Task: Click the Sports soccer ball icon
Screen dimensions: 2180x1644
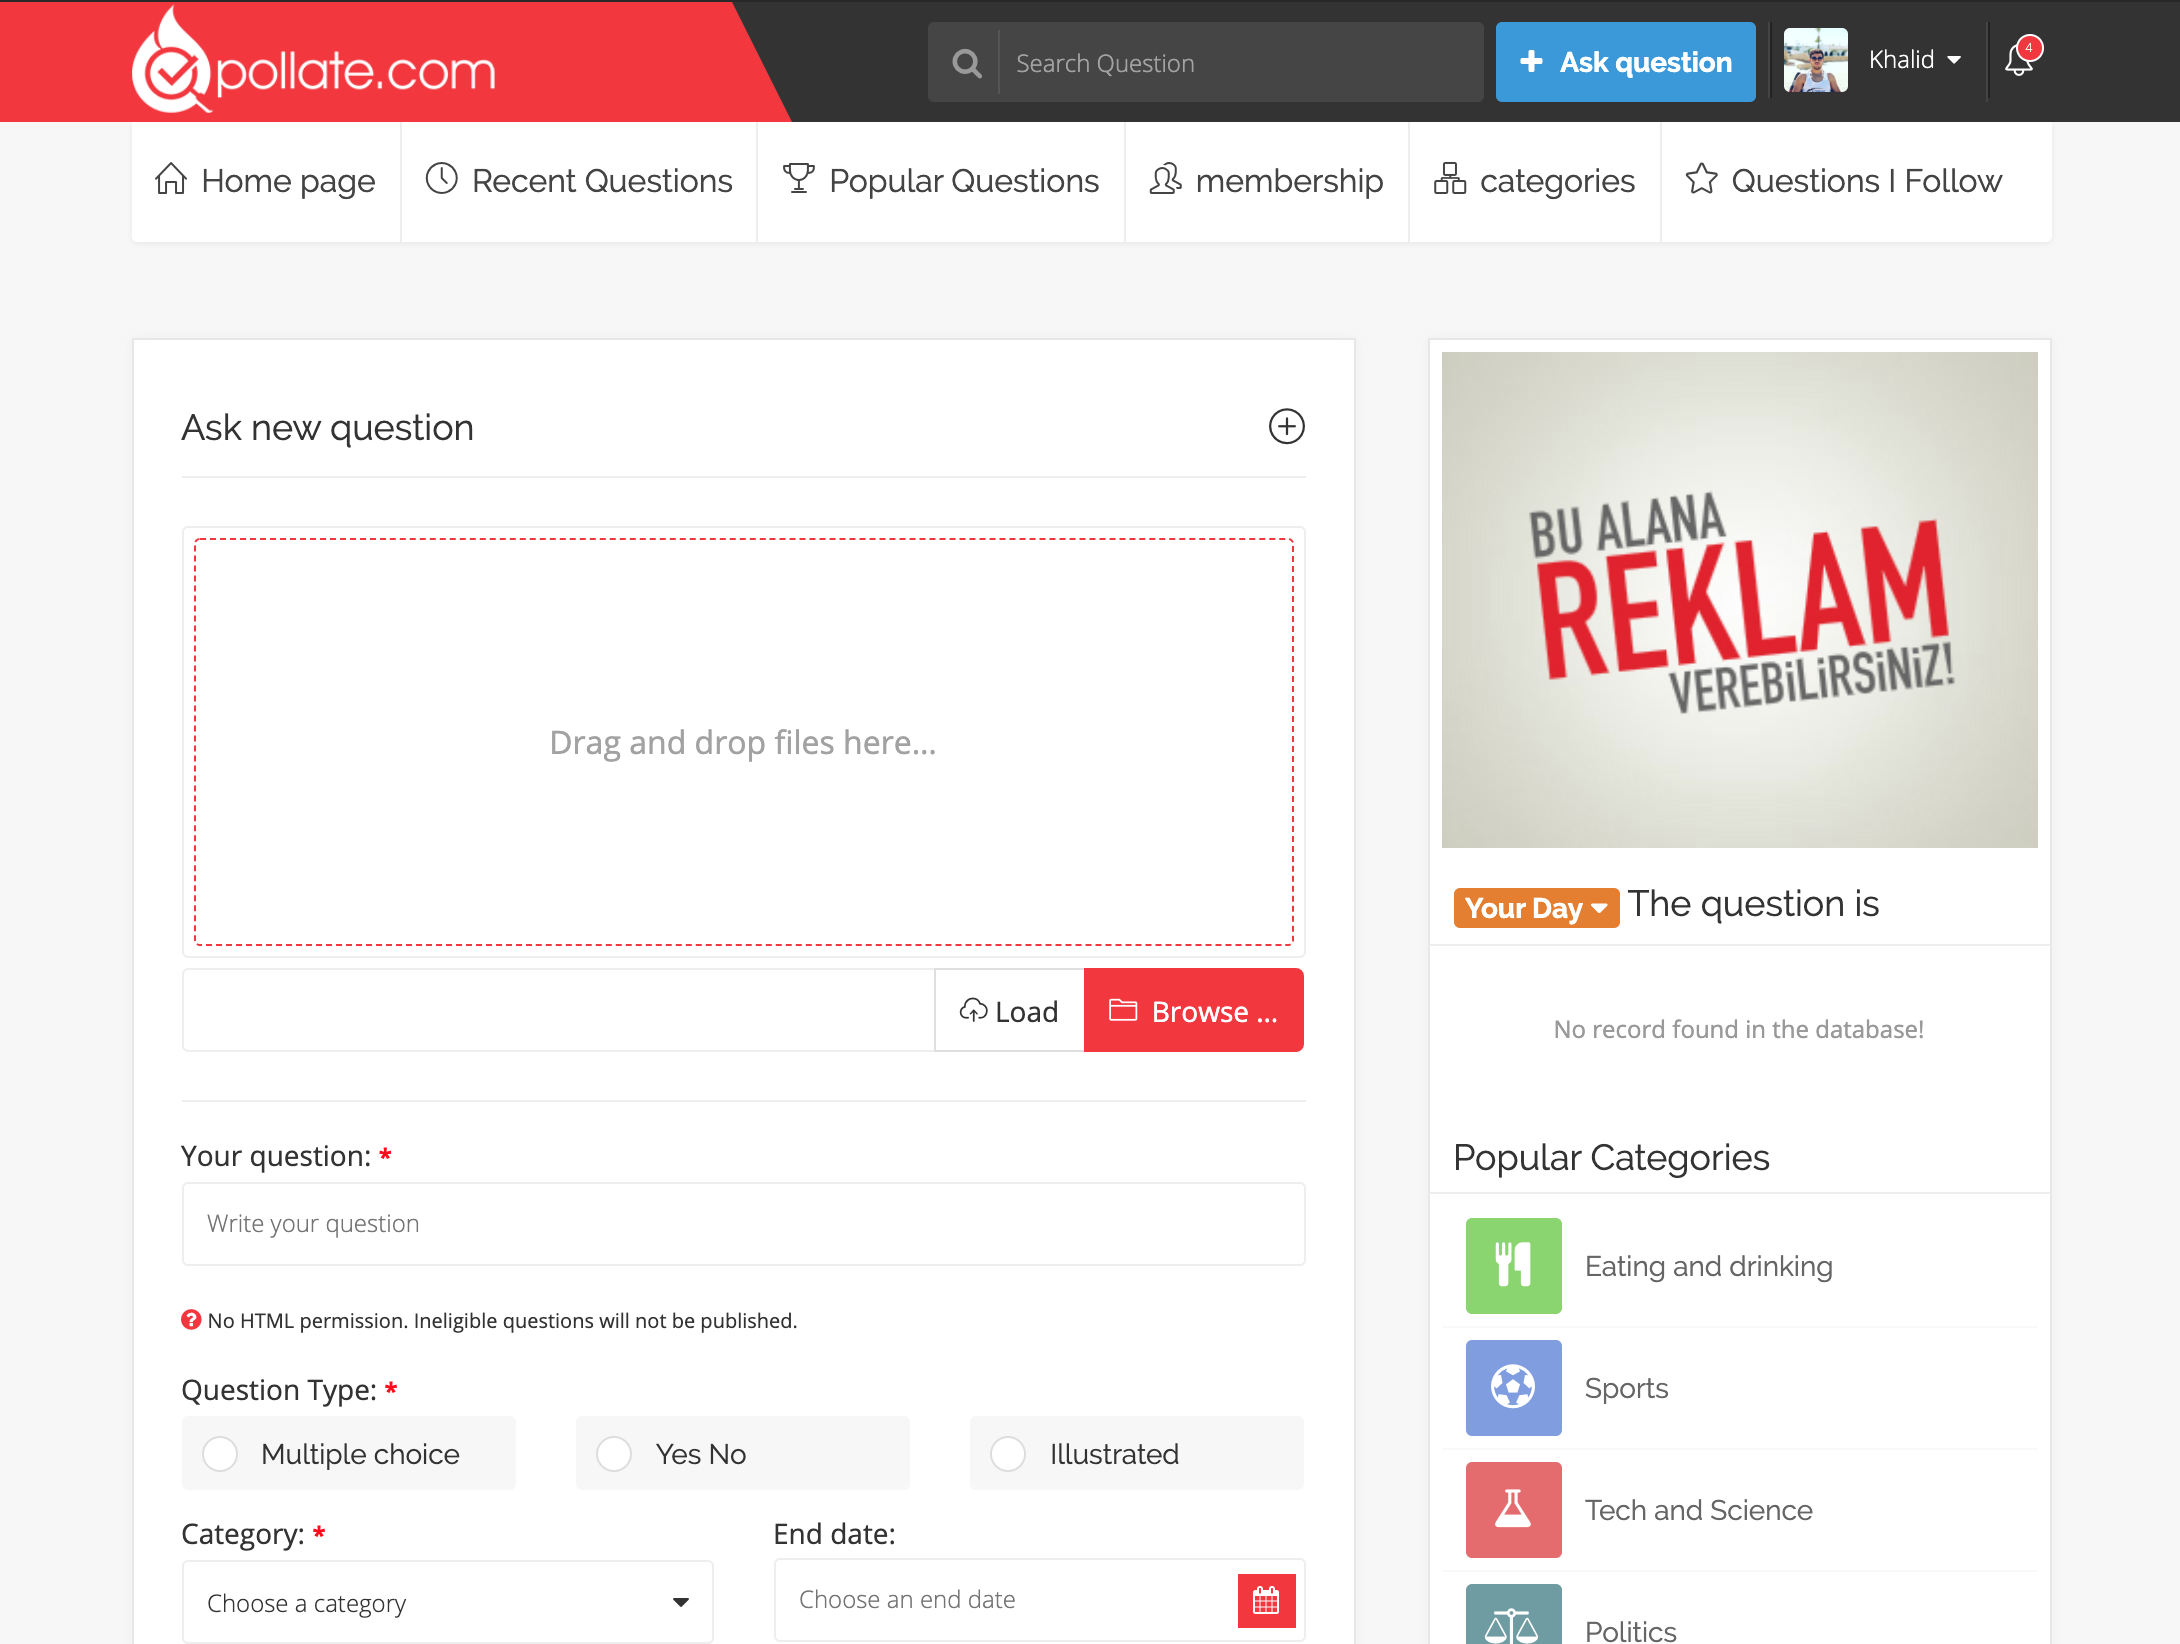Action: point(1512,1387)
